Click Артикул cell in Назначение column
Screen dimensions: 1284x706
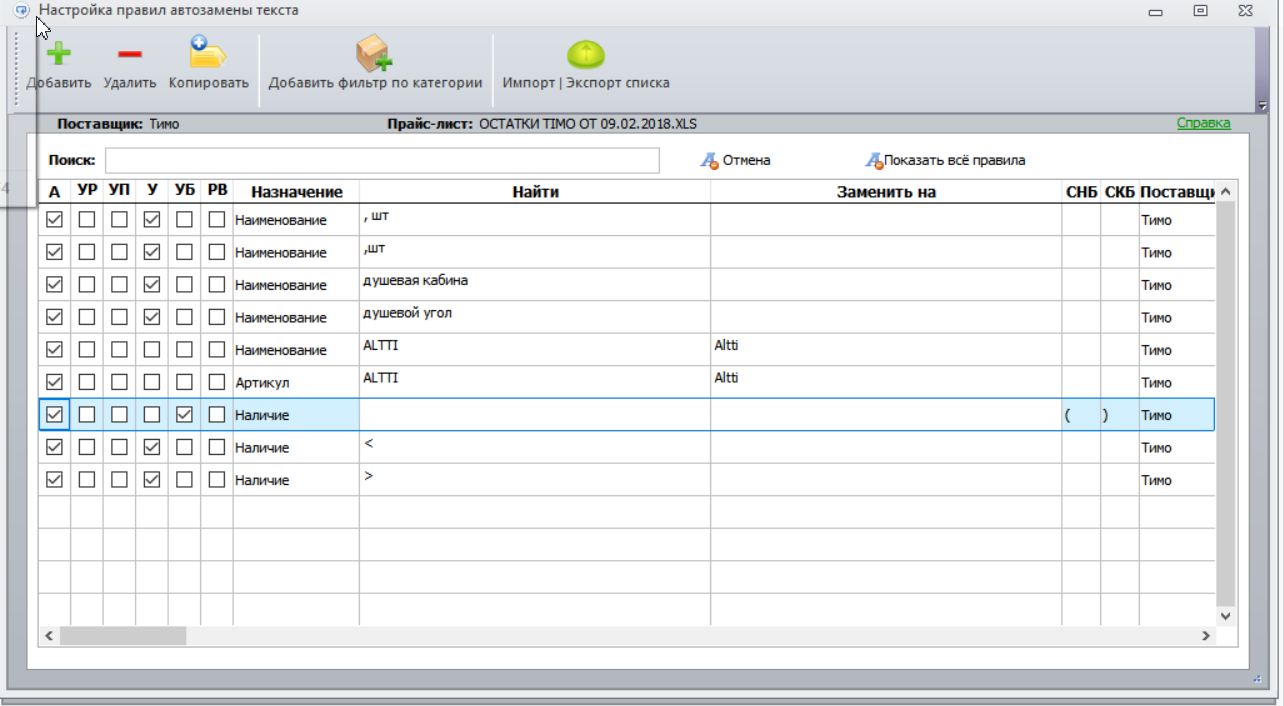(296, 382)
